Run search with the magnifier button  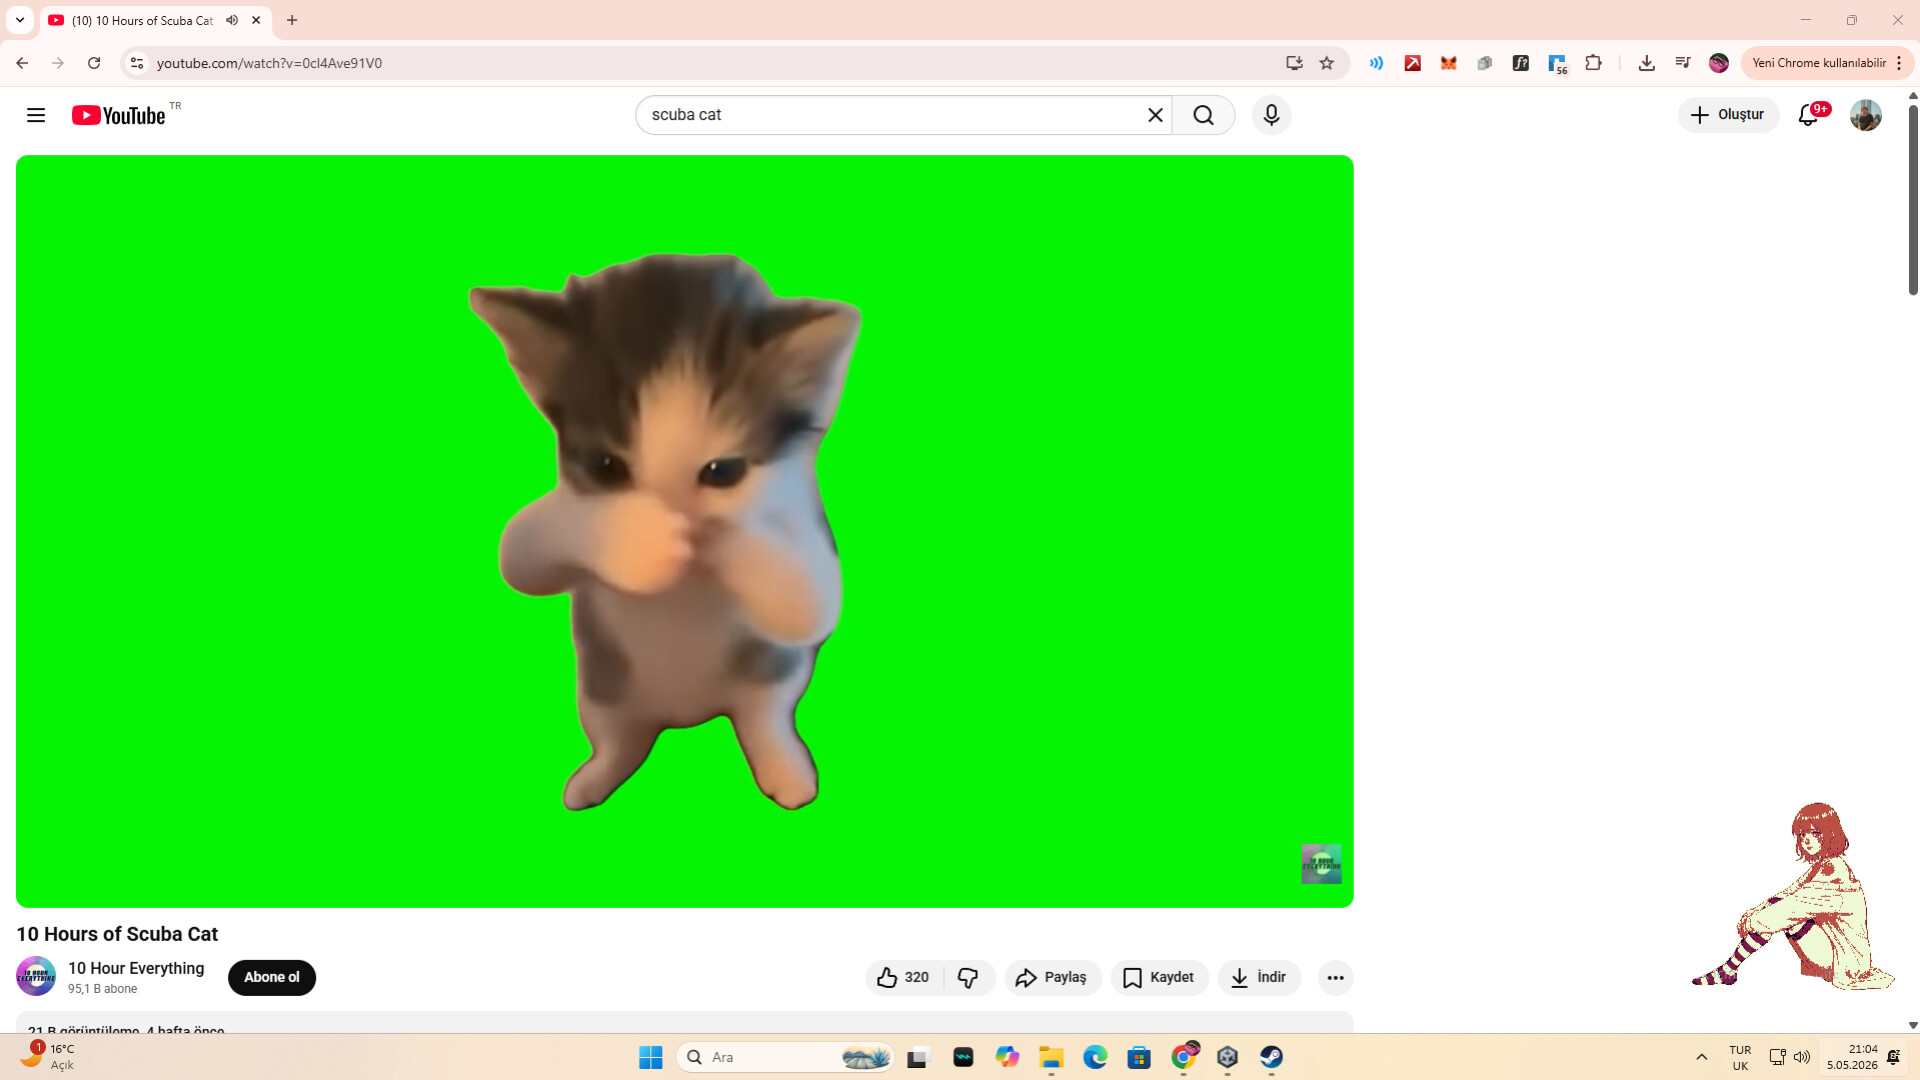1204,115
